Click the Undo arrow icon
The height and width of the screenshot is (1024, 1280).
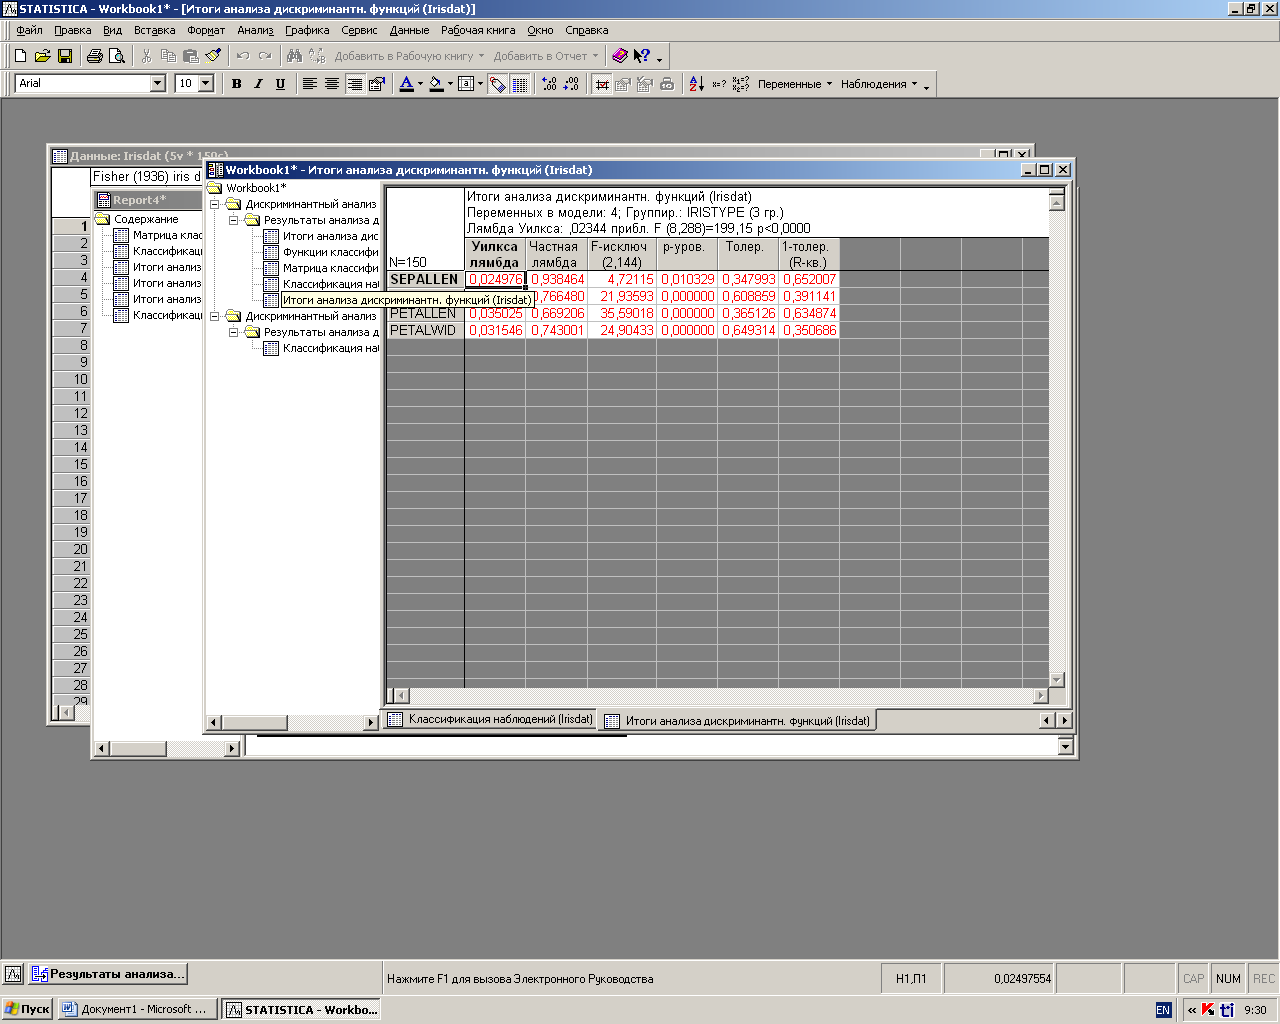pyautogui.click(x=243, y=56)
